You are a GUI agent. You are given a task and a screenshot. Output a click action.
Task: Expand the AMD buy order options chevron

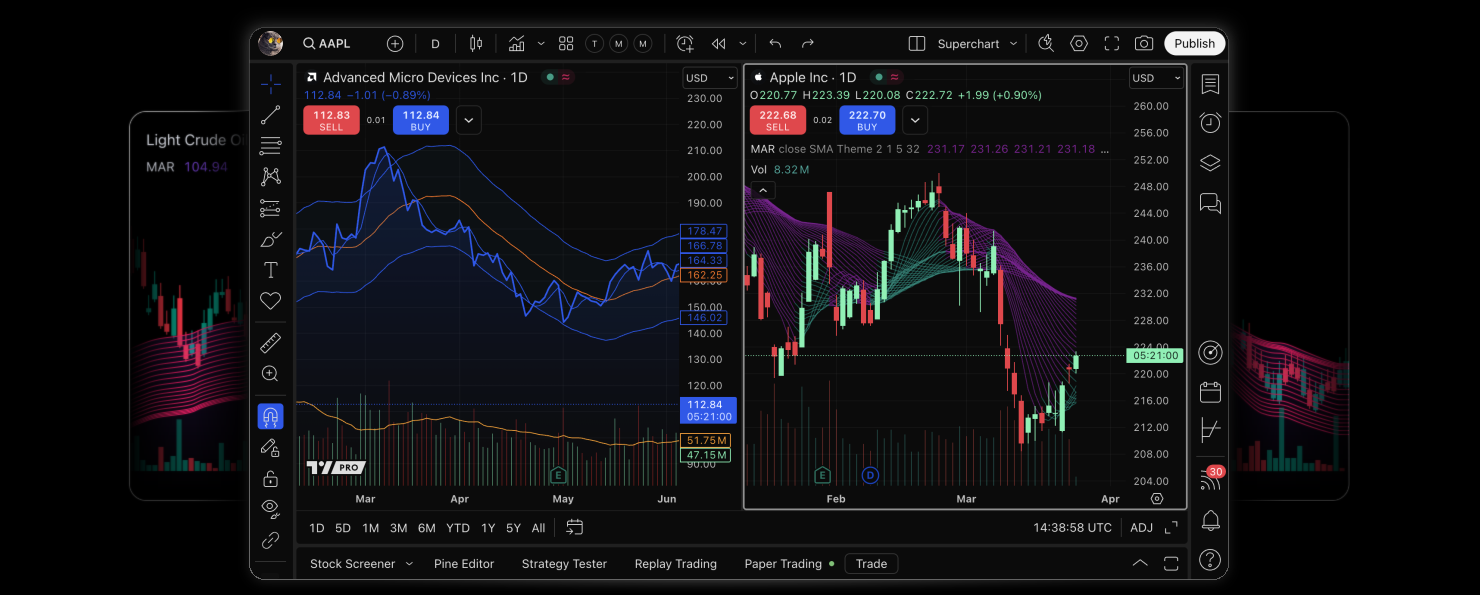click(x=468, y=119)
